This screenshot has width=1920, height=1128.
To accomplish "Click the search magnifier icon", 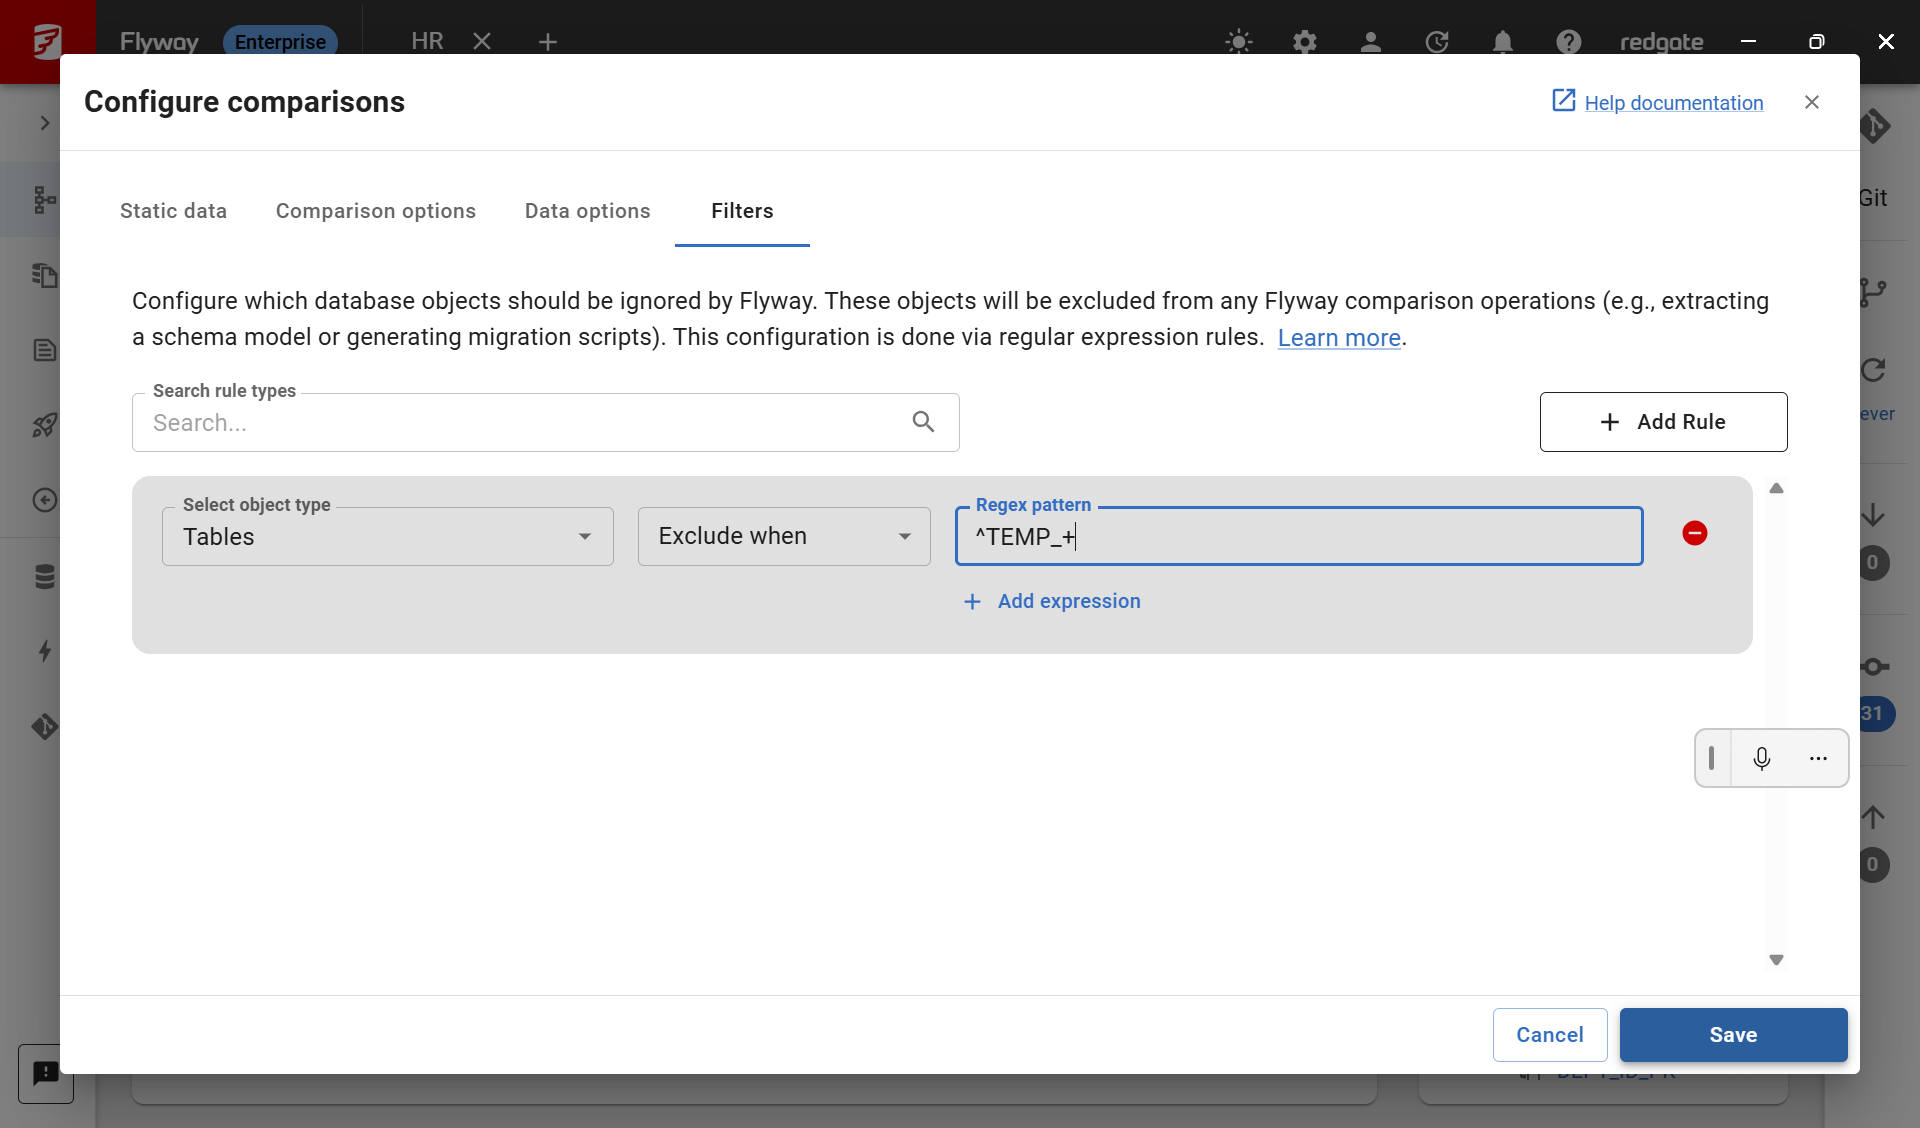I will pyautogui.click(x=923, y=422).
